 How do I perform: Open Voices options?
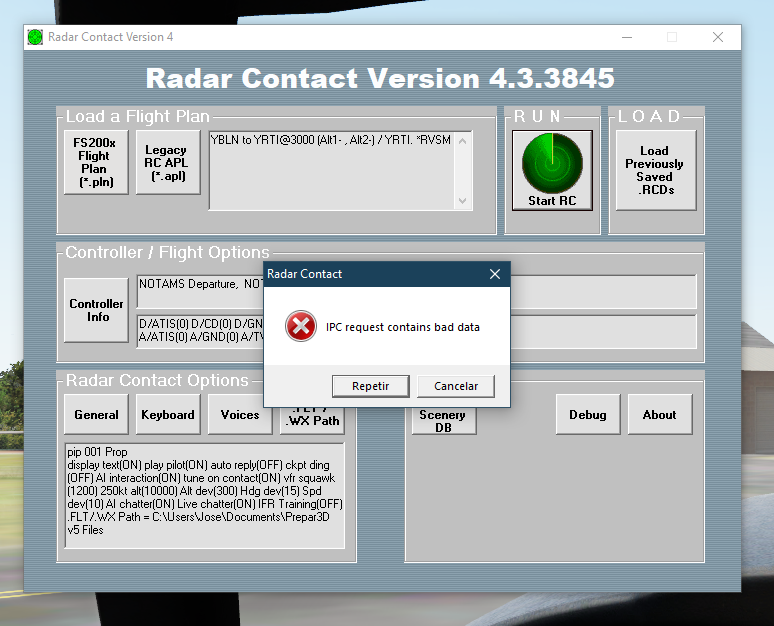(x=240, y=414)
